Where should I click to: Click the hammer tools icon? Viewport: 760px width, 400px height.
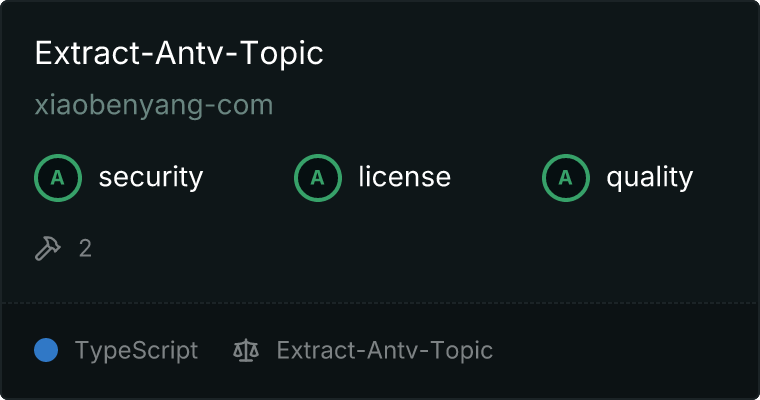pos(48,248)
